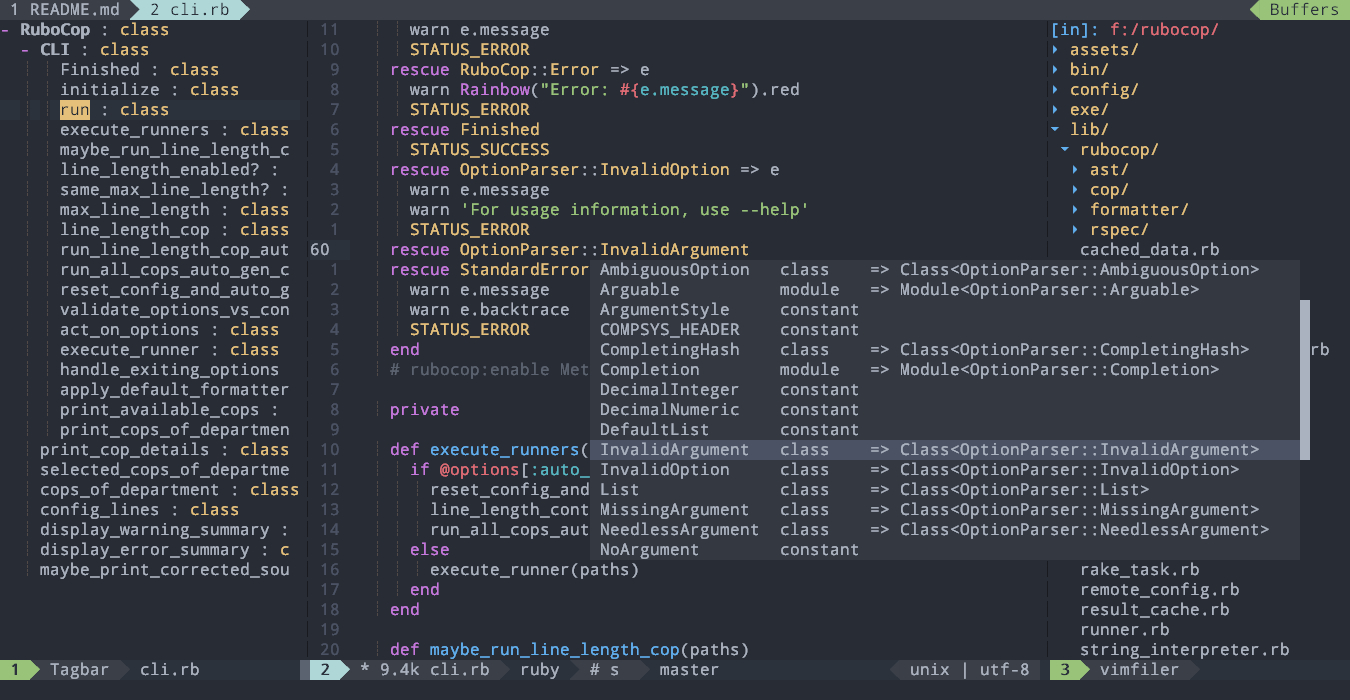Click the STATUS_SUCCESS constant in the code
This screenshot has width=1350, height=700.
tap(480, 150)
